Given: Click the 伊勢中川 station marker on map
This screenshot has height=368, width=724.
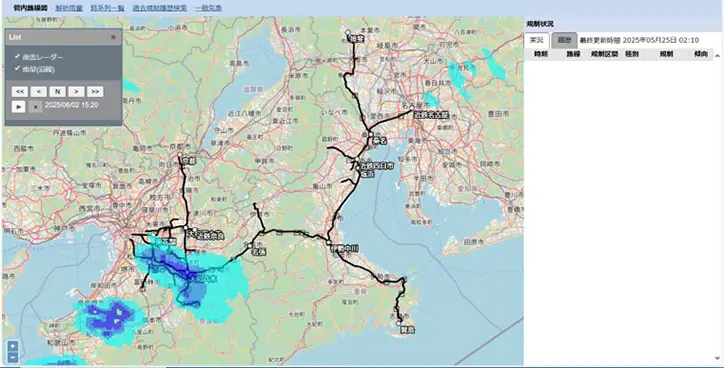Looking at the screenshot, I should point(329,242).
